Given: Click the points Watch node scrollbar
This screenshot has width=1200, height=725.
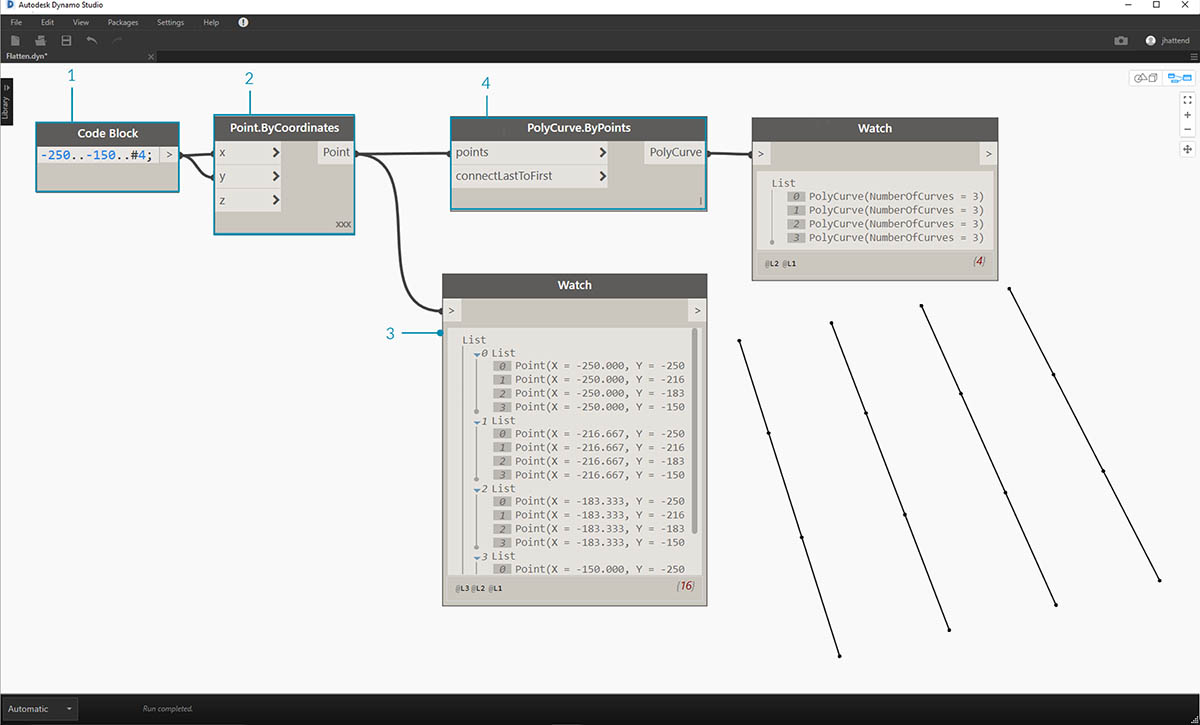Looking at the screenshot, I should (x=694, y=431).
